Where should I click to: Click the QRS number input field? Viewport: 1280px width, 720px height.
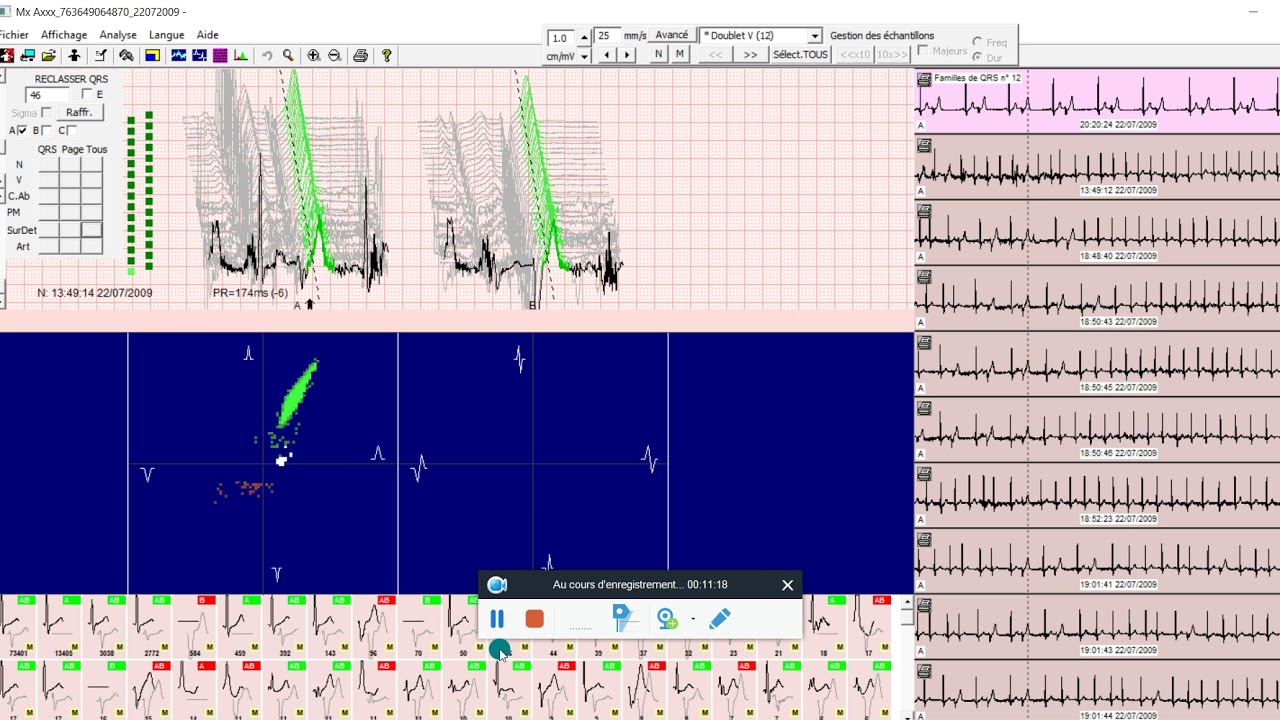coord(47,95)
